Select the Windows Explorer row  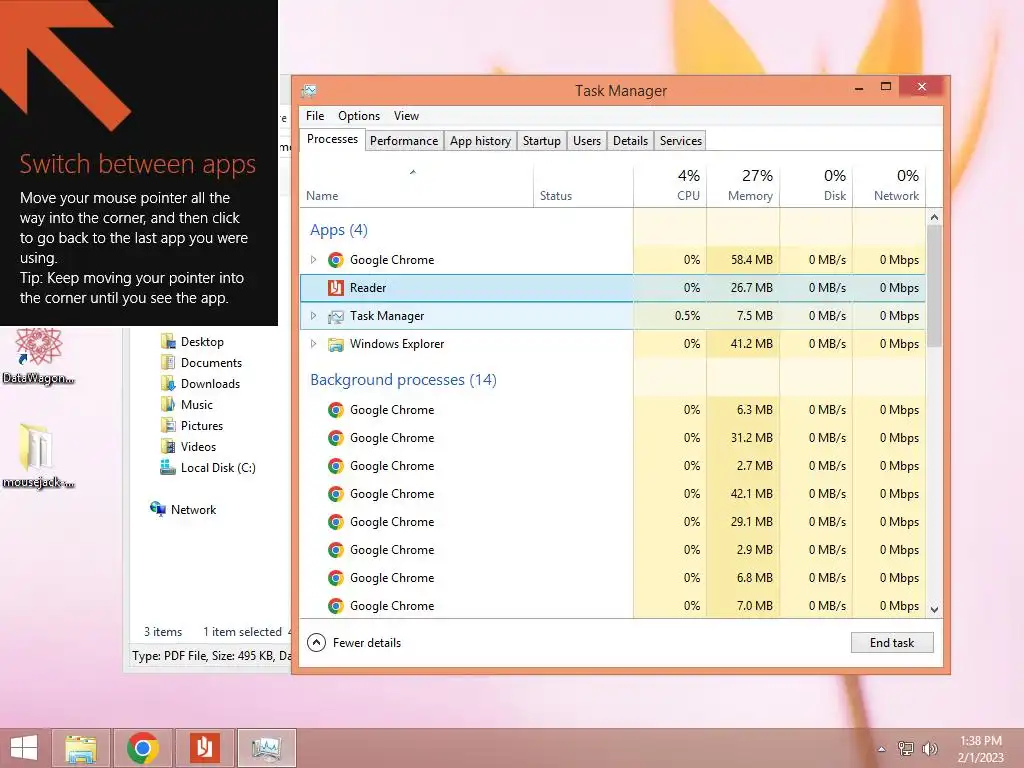tap(613, 344)
